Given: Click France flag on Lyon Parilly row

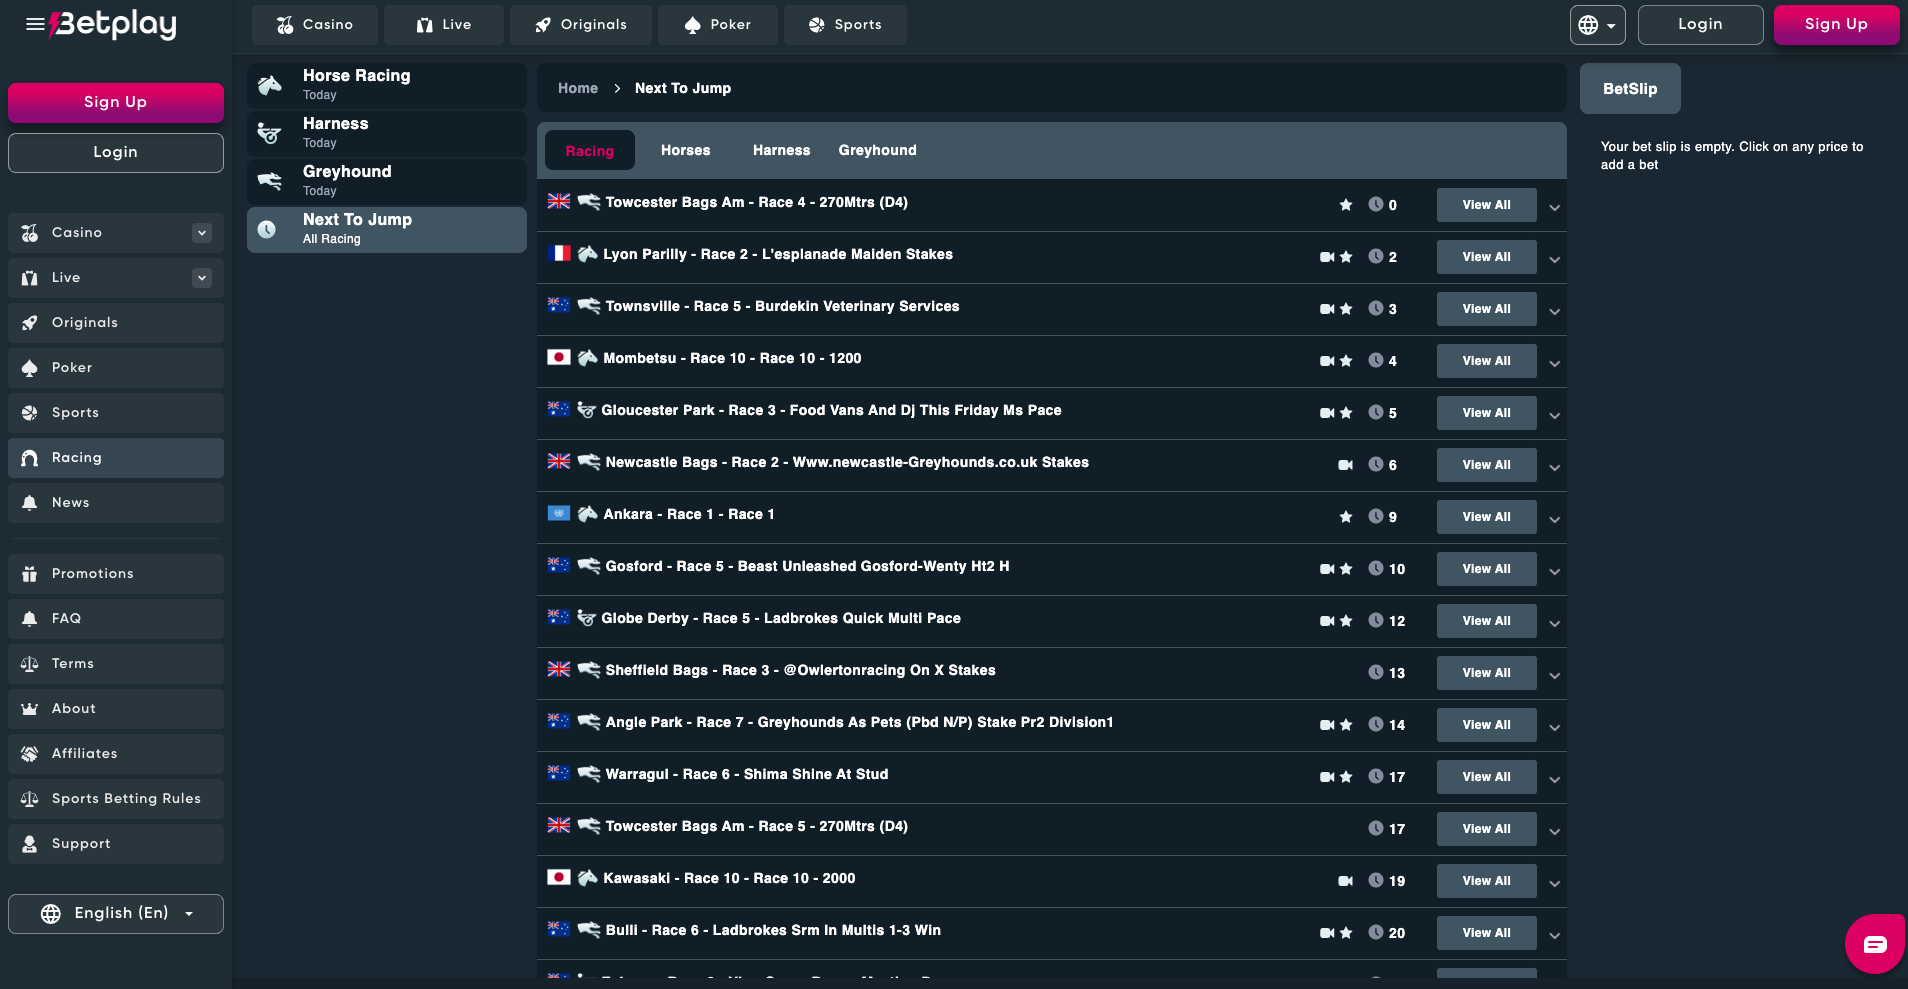Looking at the screenshot, I should click(x=559, y=253).
